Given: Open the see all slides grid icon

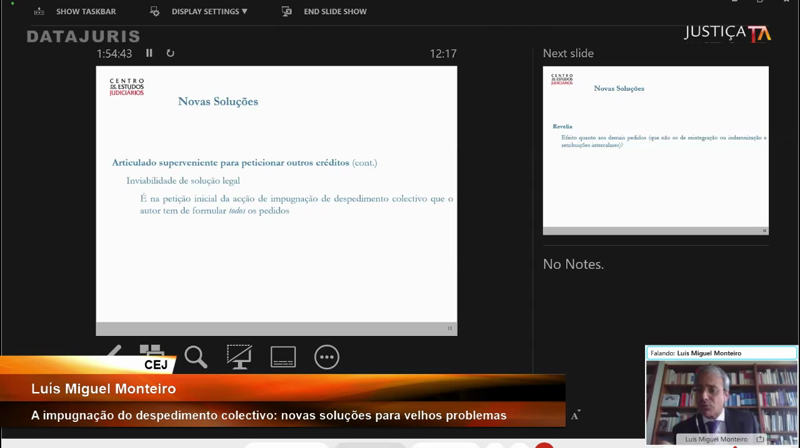Looking at the screenshot, I should (x=152, y=351).
